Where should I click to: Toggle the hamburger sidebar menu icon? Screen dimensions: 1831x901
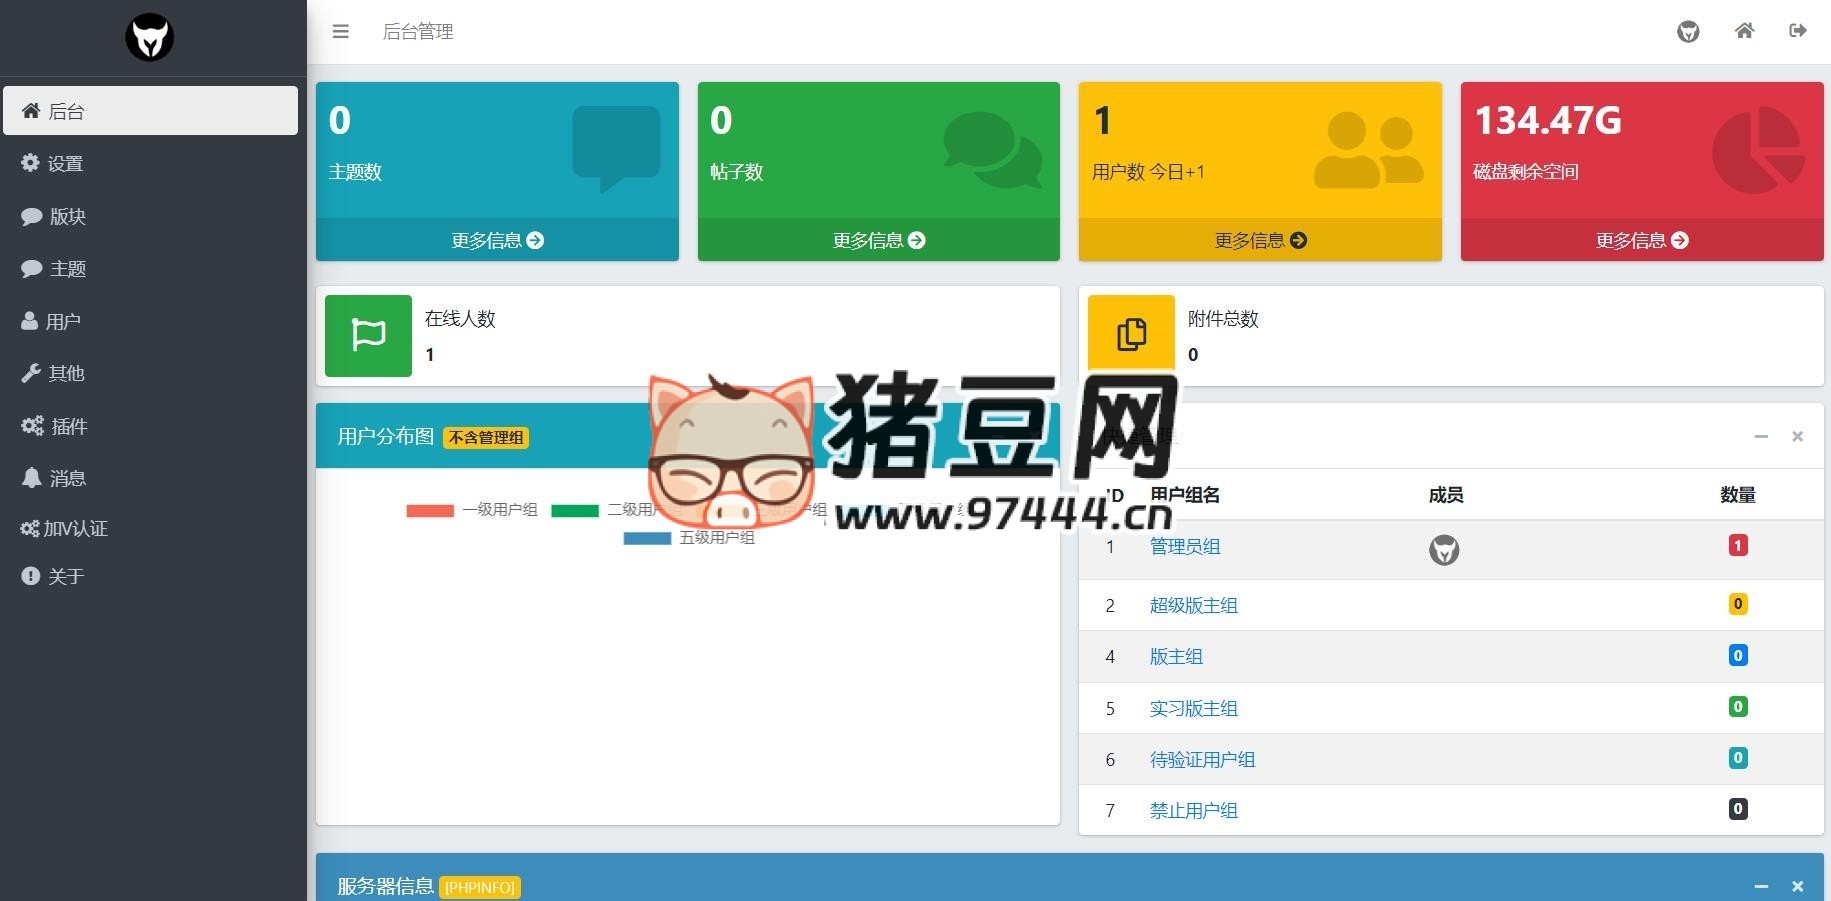pos(341,32)
